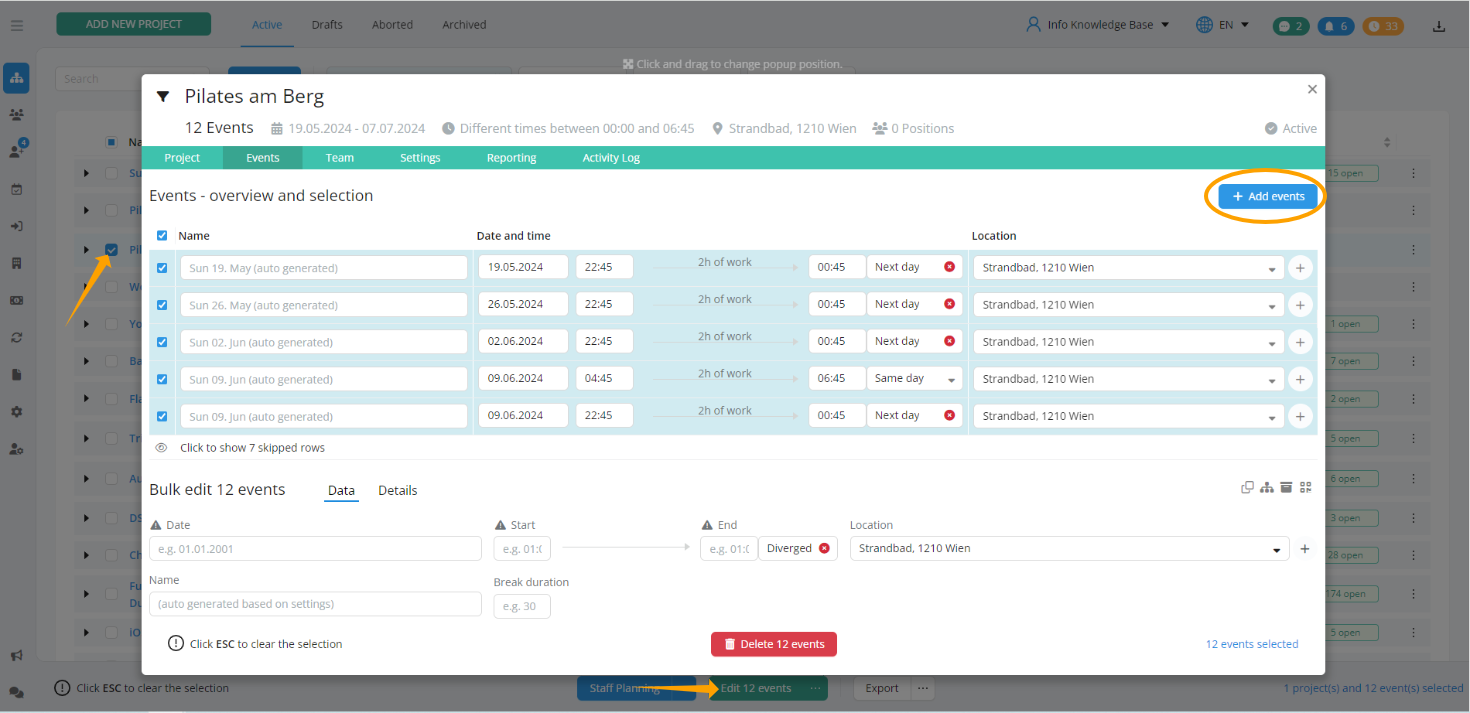Uncheck the Sun 26. May event checkbox

pyautogui.click(x=162, y=305)
